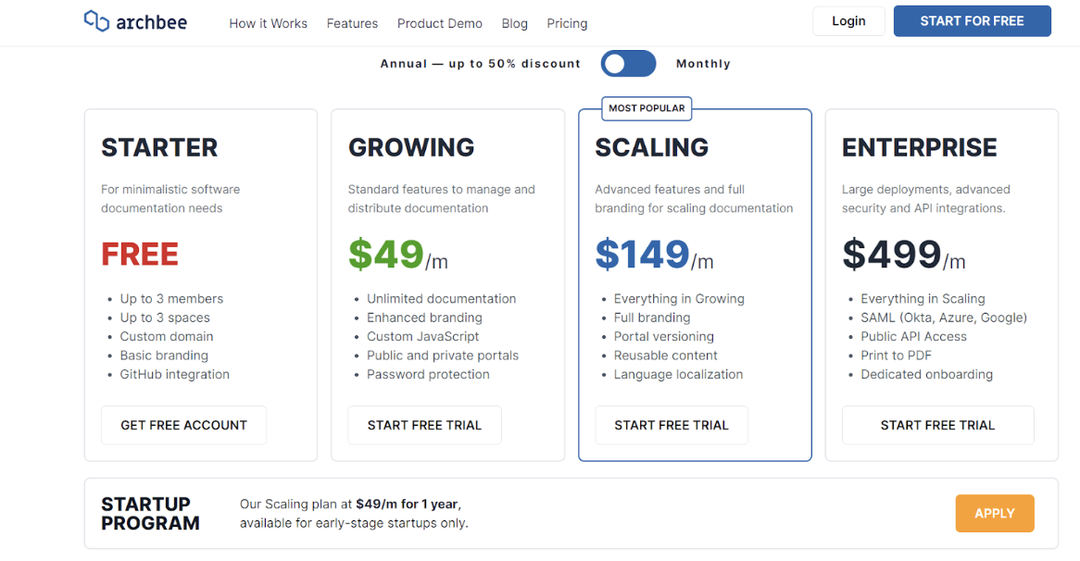Click GET FREE ACCOUNT on Starter plan

(x=184, y=425)
